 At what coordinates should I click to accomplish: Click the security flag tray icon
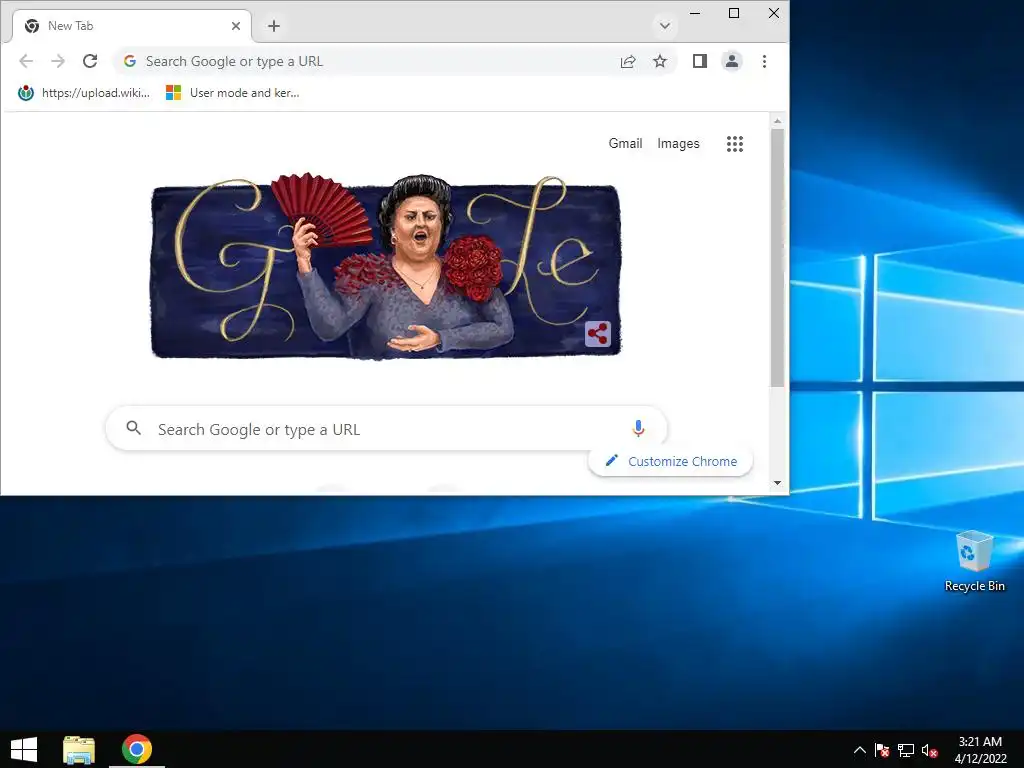coord(882,750)
